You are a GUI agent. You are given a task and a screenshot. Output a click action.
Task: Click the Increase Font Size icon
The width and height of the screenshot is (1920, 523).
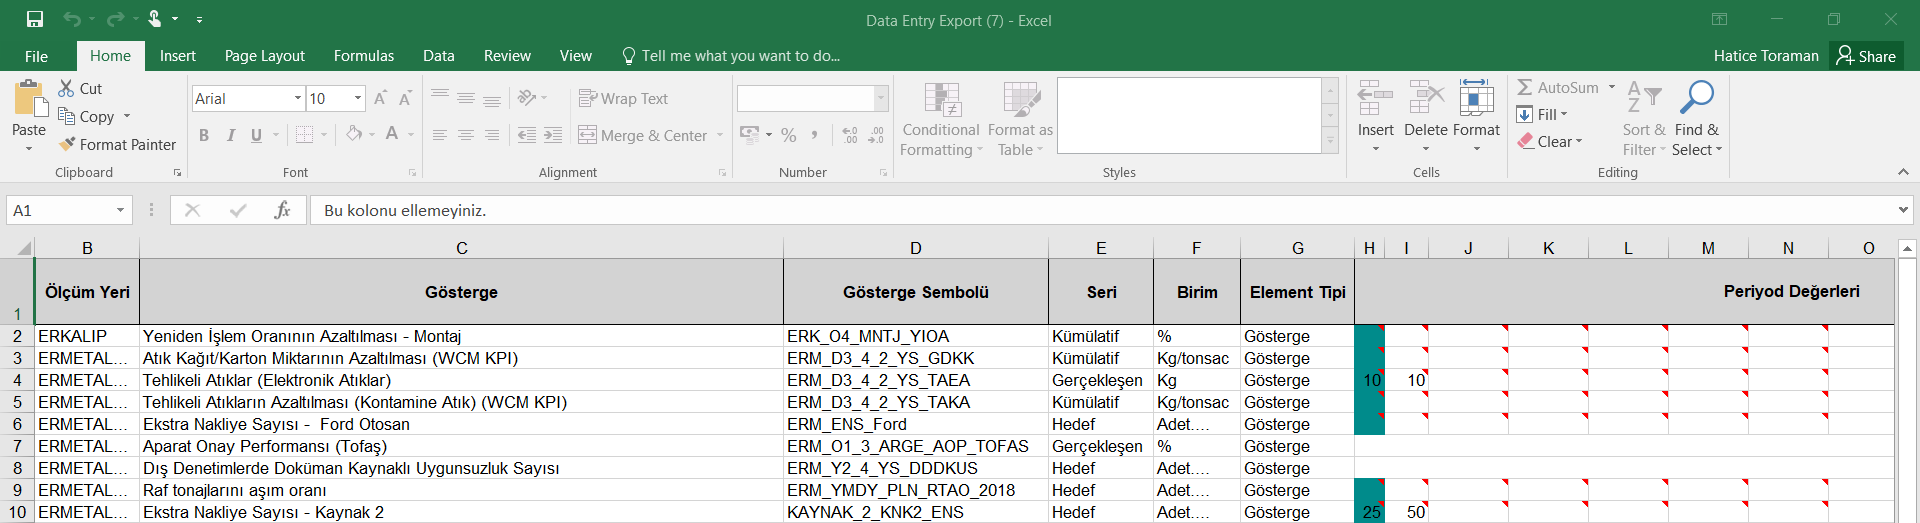380,98
